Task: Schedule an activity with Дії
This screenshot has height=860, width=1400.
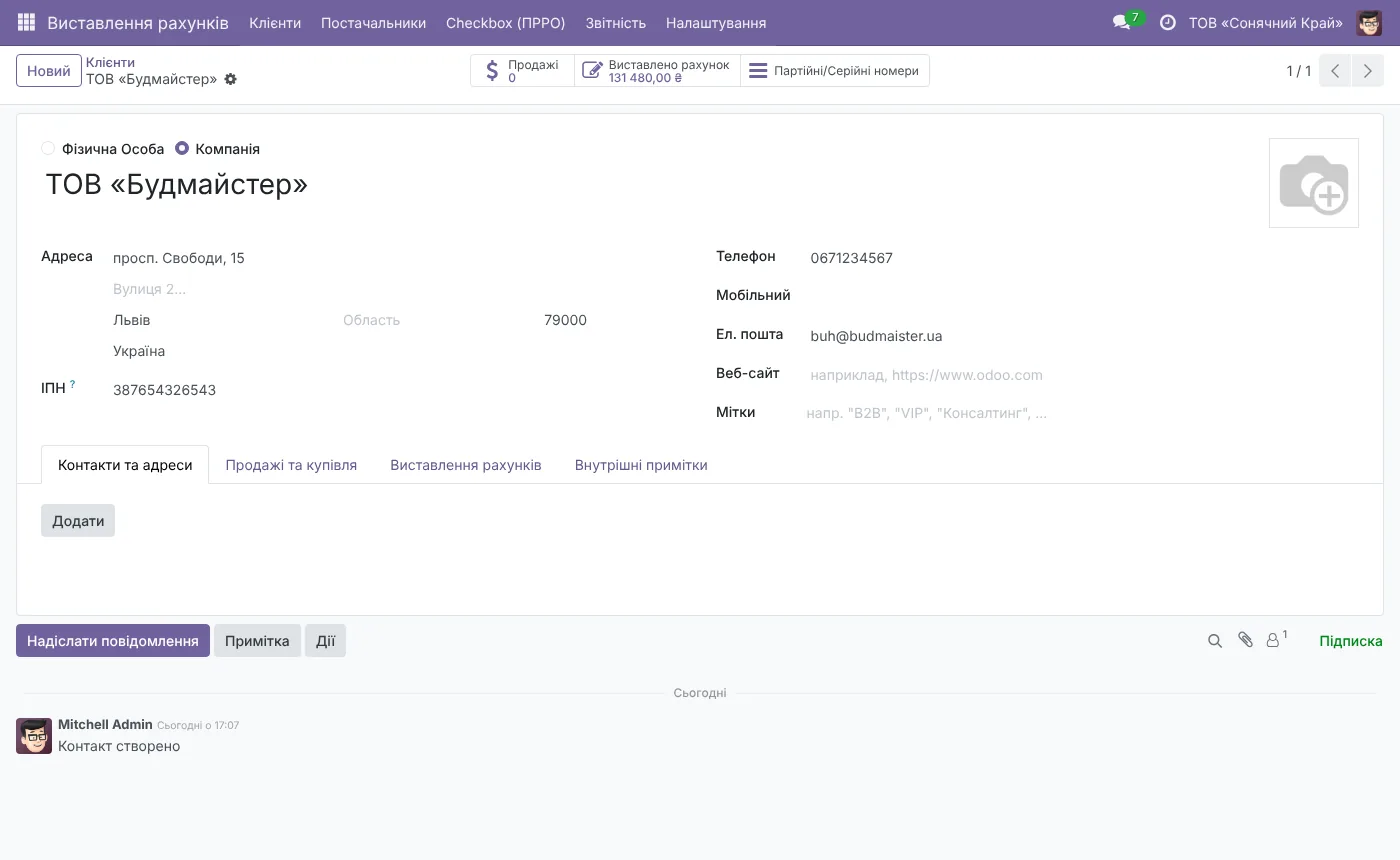Action: coord(325,641)
